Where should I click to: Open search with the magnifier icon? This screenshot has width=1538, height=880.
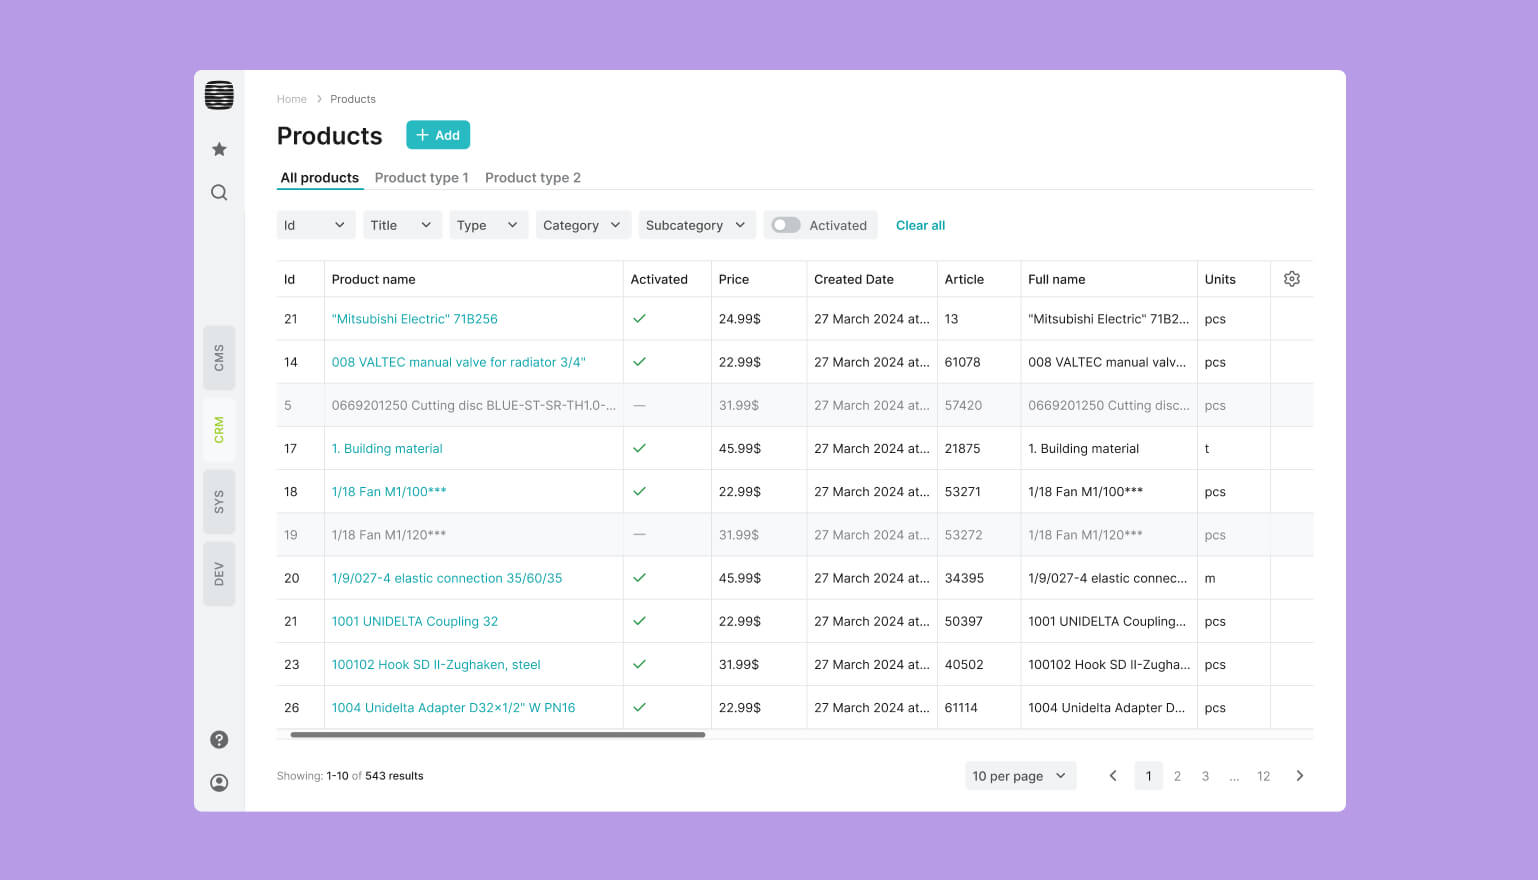tap(219, 192)
